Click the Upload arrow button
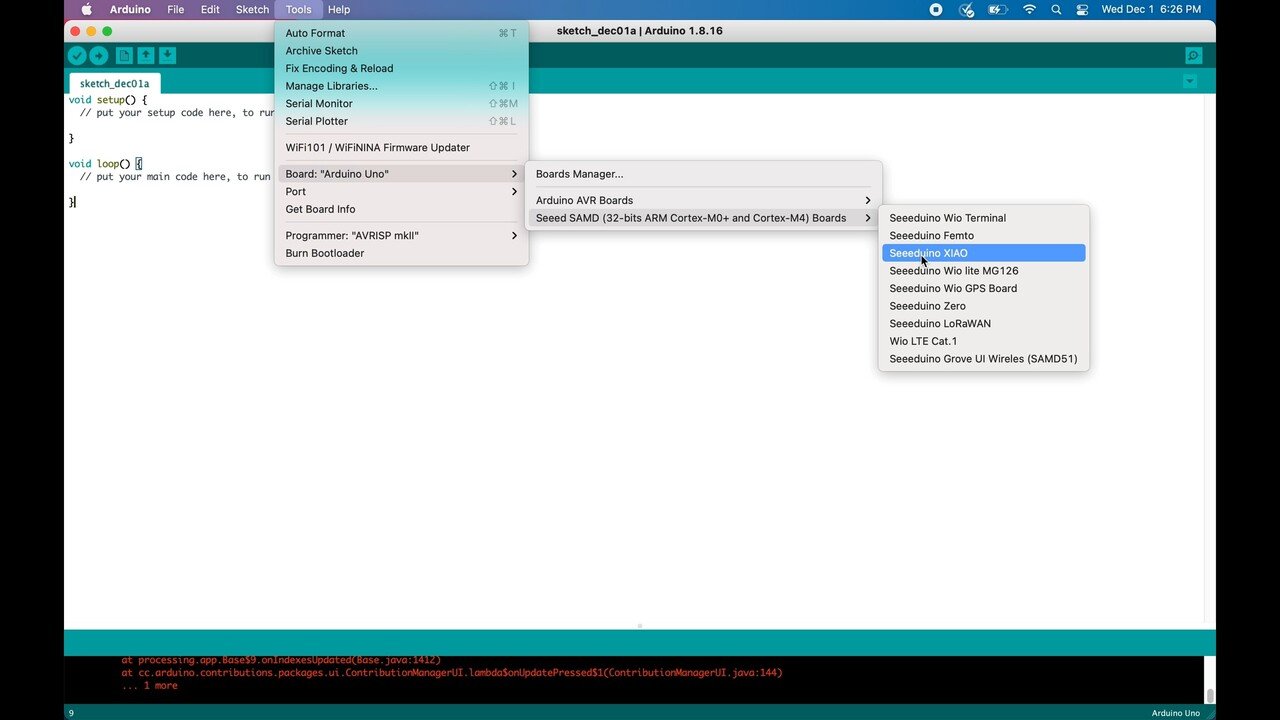This screenshot has height=720, width=1280. (x=99, y=56)
